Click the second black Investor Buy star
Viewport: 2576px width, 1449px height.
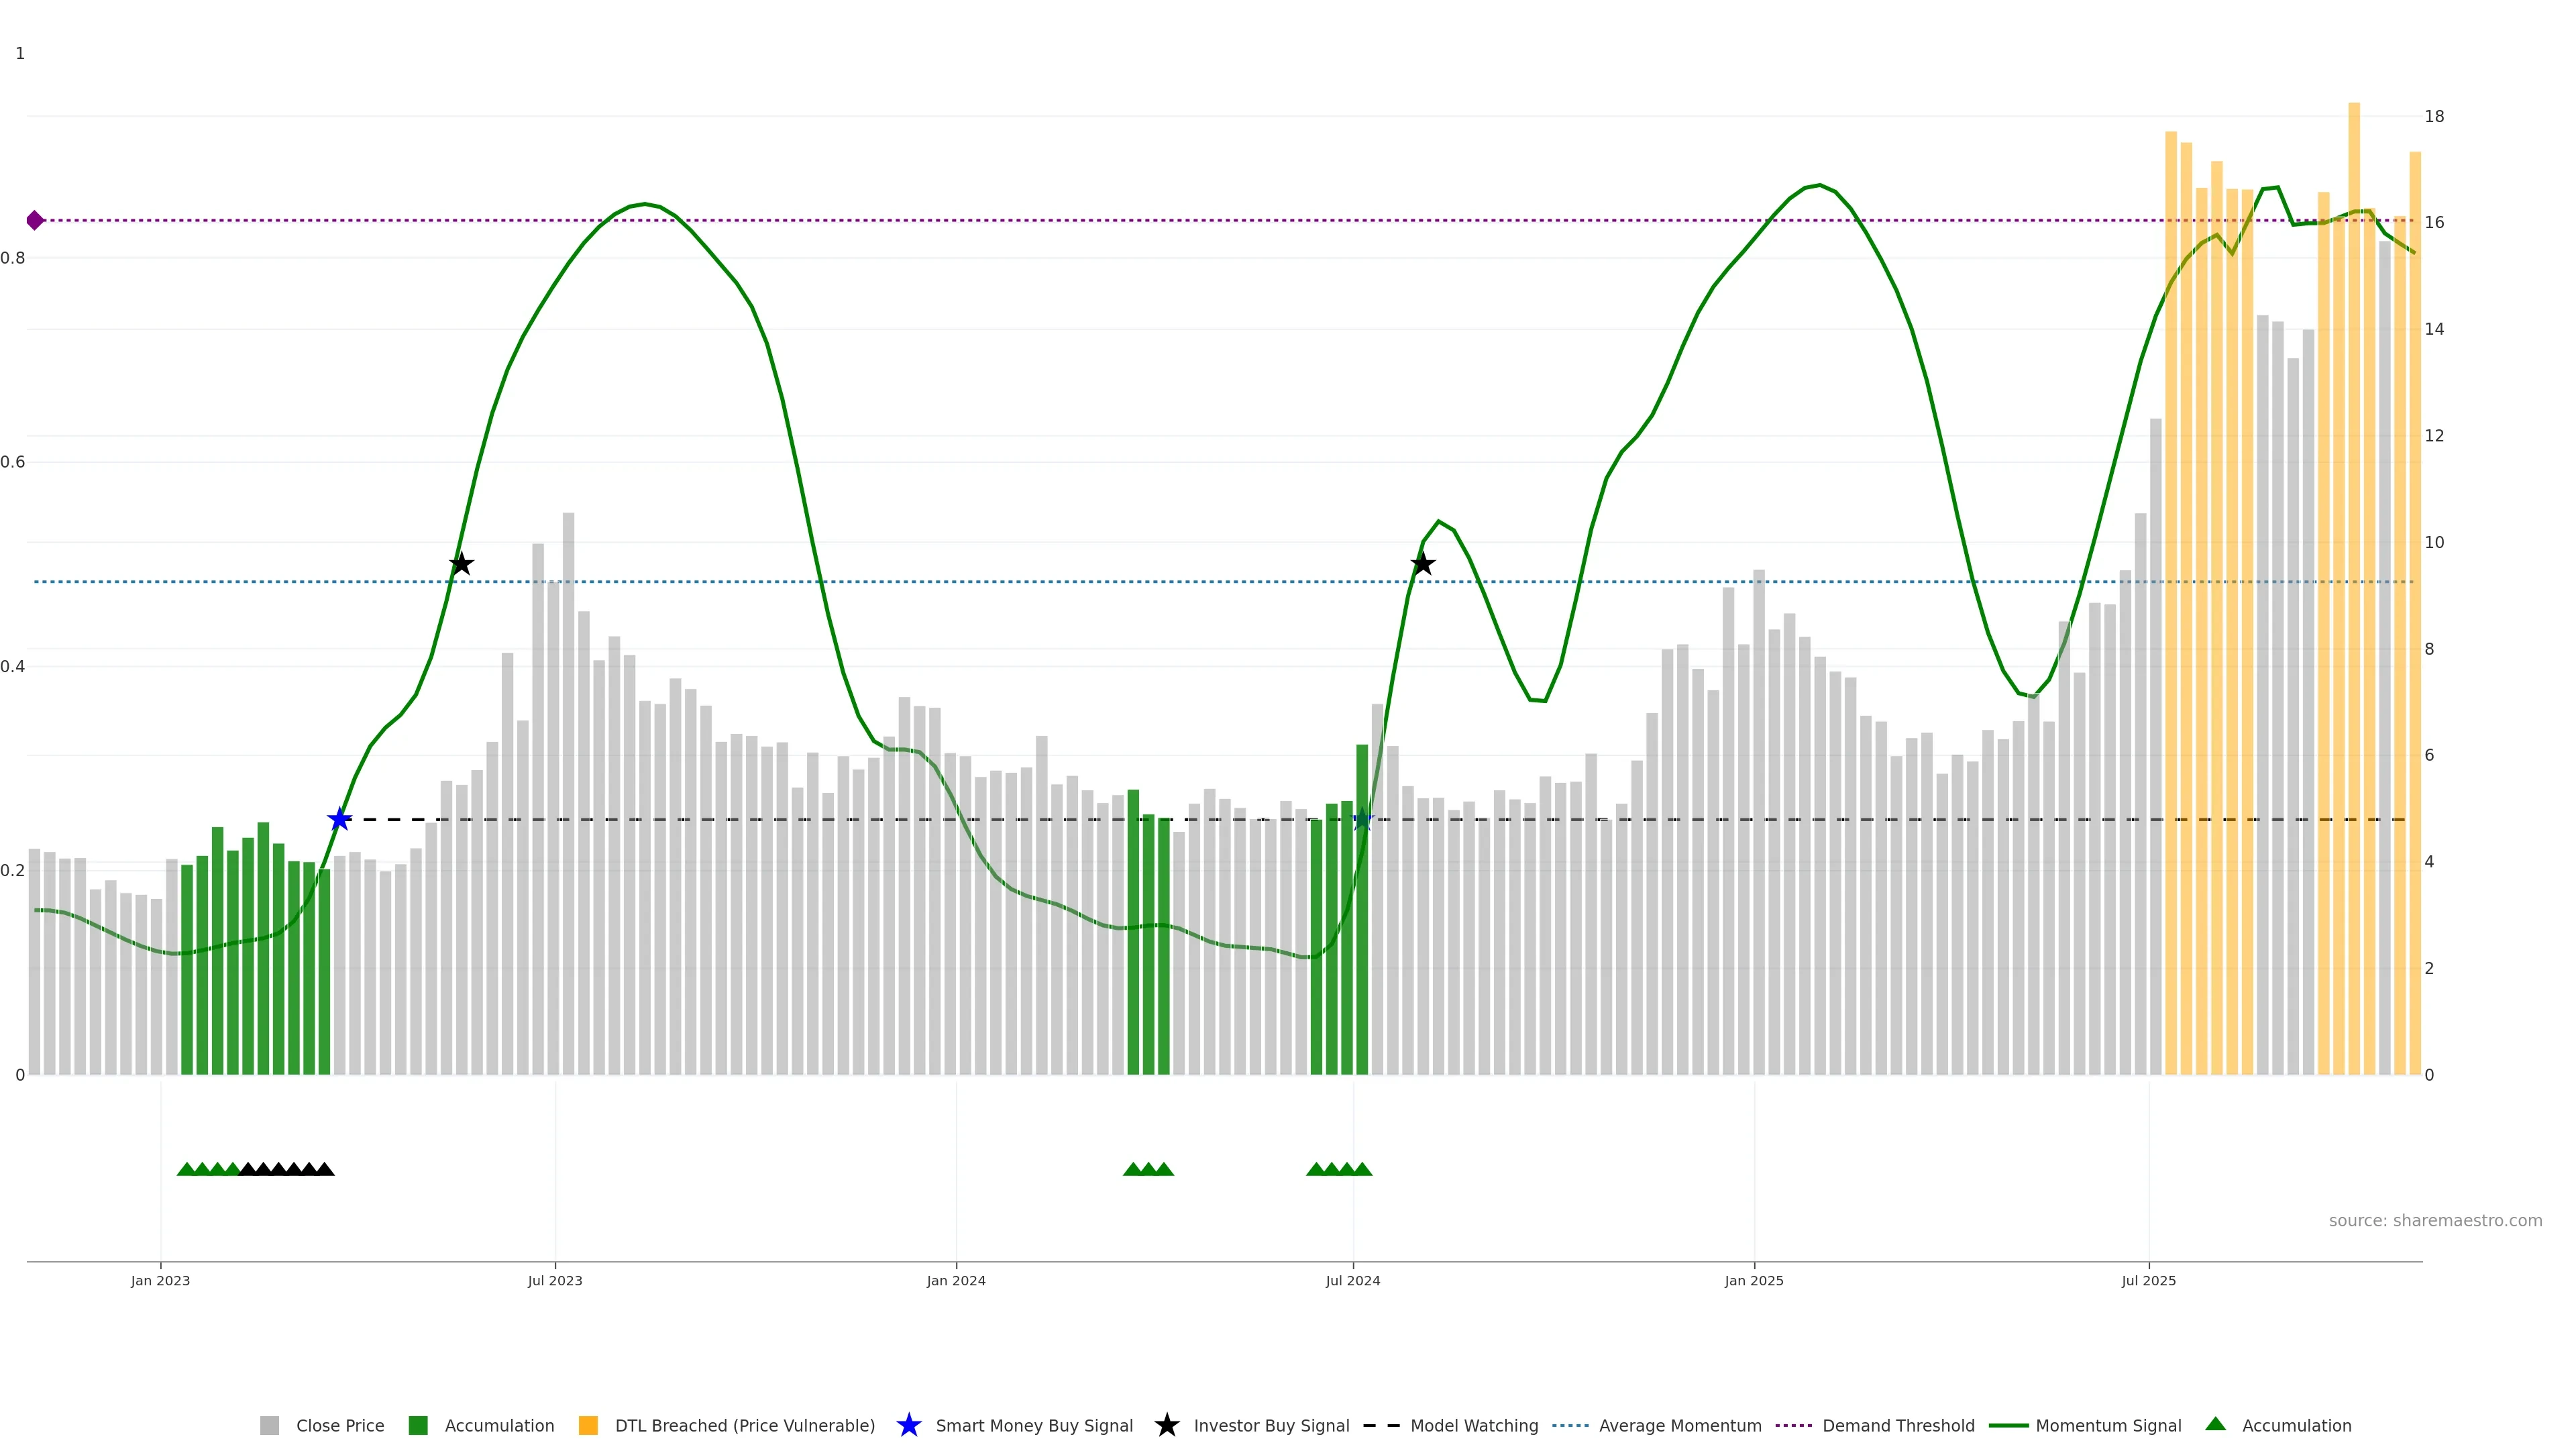1422,565
